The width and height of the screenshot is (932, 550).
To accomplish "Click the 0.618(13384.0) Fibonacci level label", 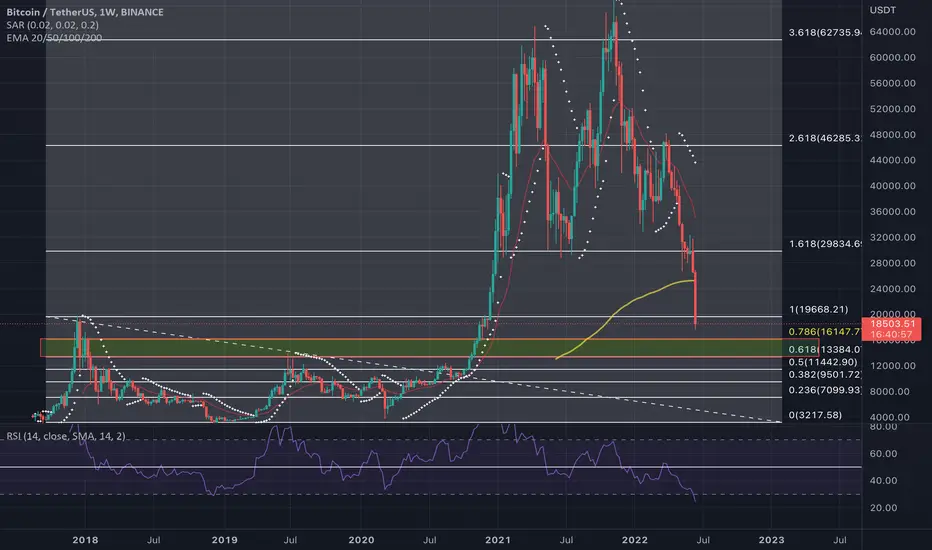I will (825, 349).
